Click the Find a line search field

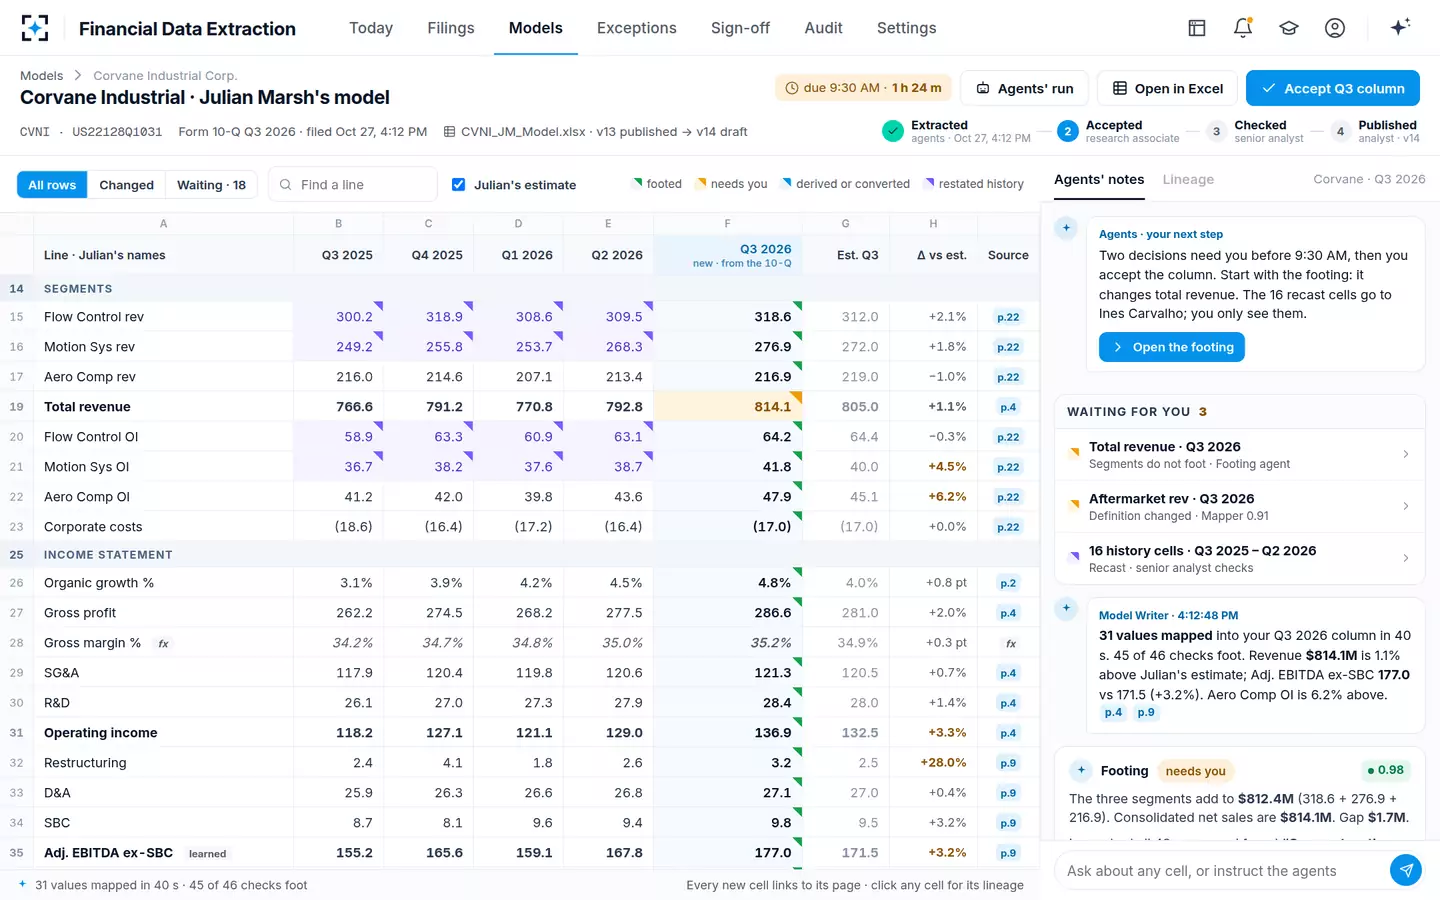click(x=353, y=185)
